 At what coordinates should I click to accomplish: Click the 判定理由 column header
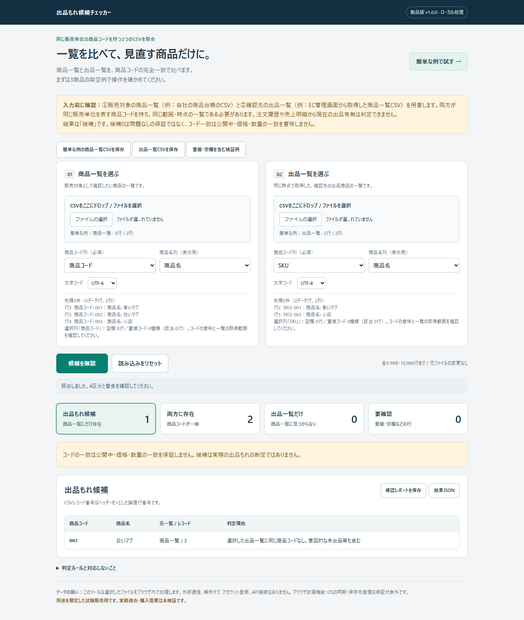(x=236, y=524)
